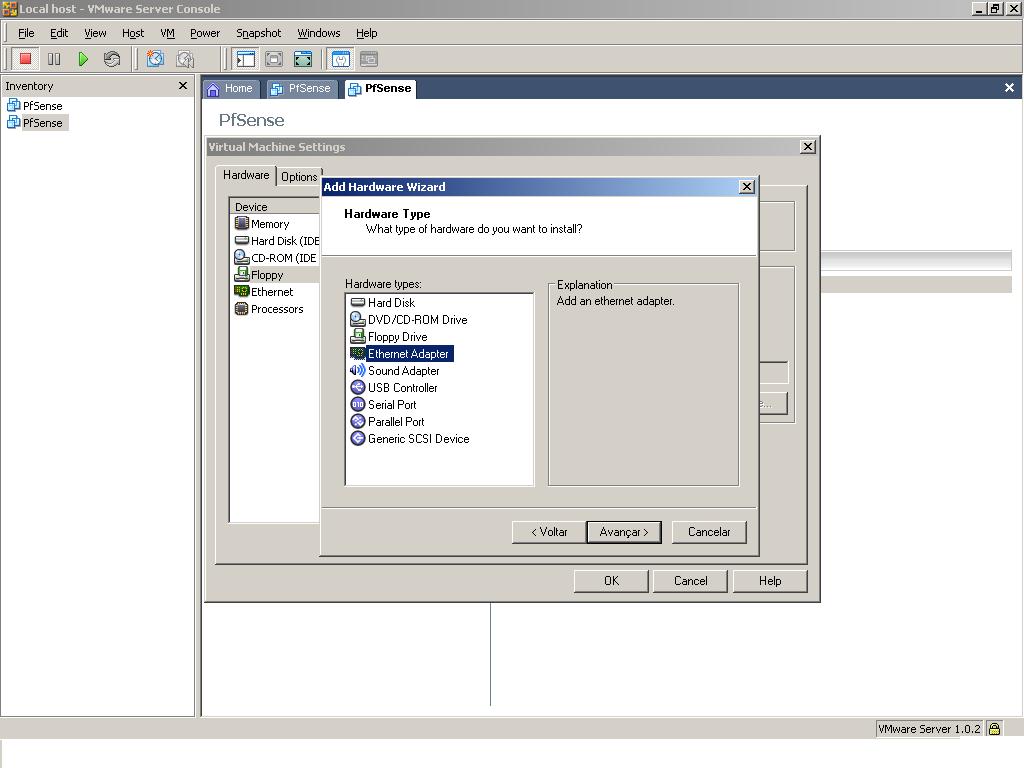The height and width of the screenshot is (768, 1024).
Task: Click Cancel in Virtual Machine Settings
Action: point(691,581)
